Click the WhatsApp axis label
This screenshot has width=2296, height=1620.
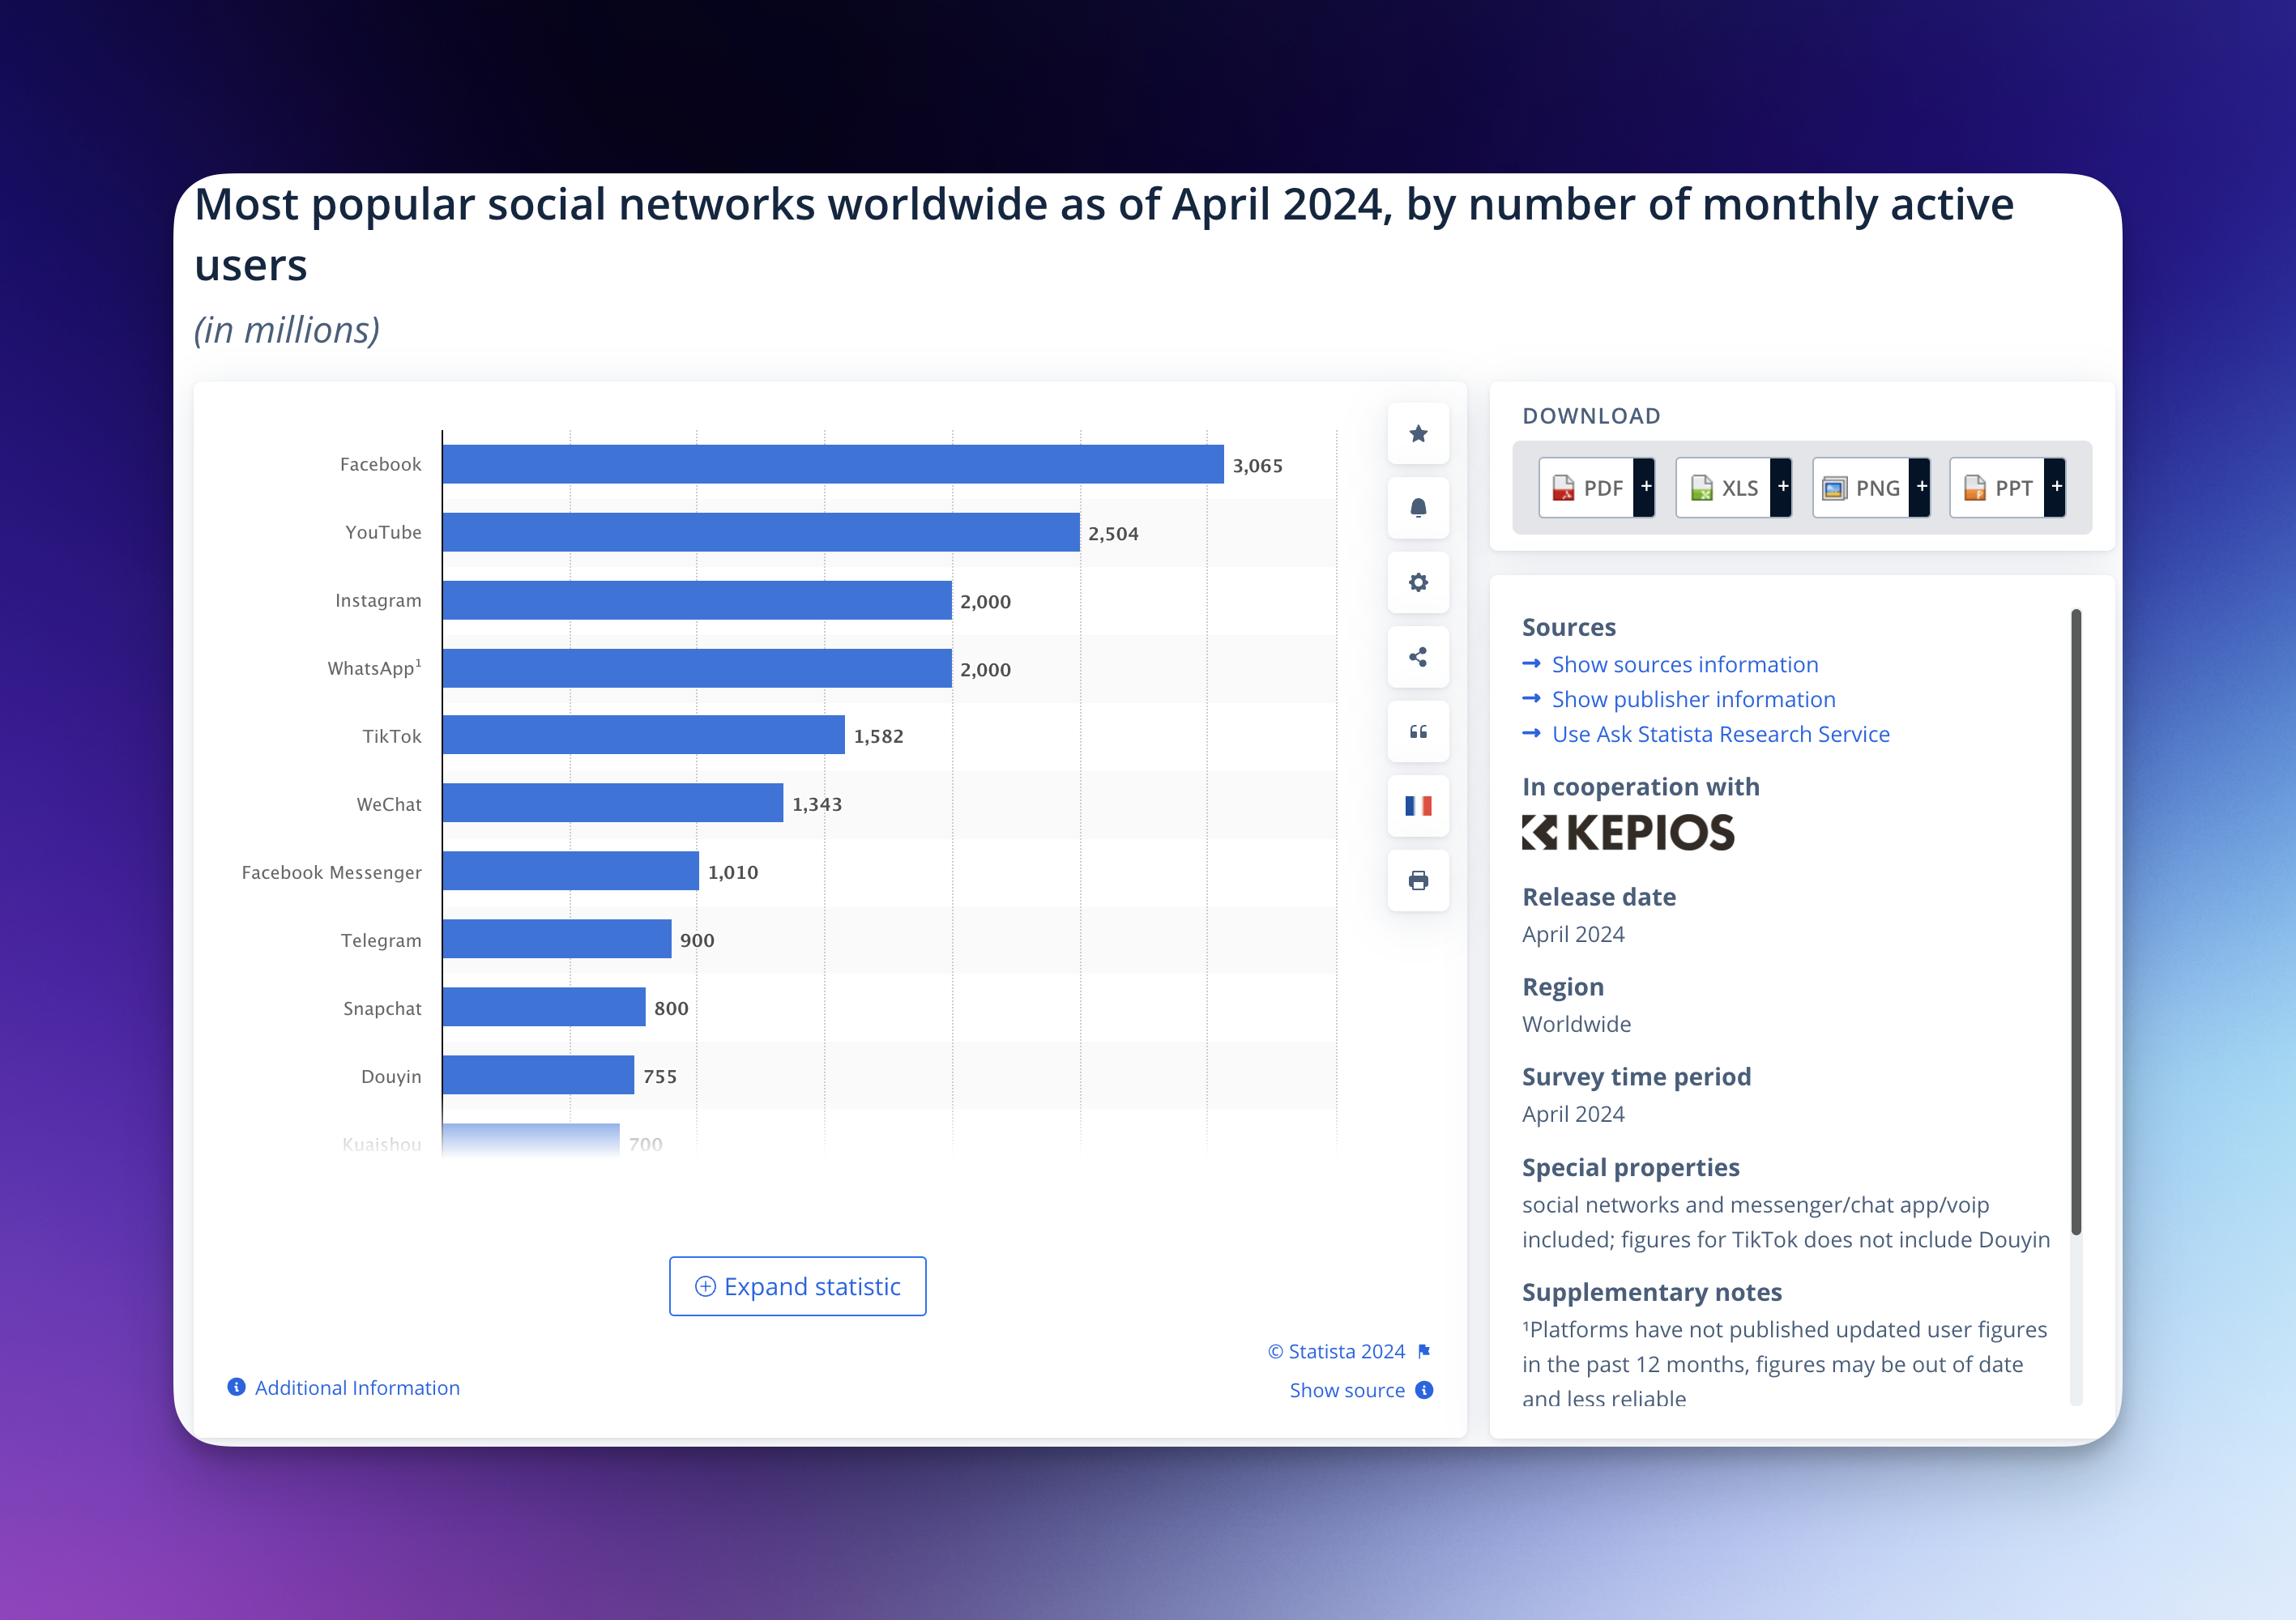tap(375, 668)
